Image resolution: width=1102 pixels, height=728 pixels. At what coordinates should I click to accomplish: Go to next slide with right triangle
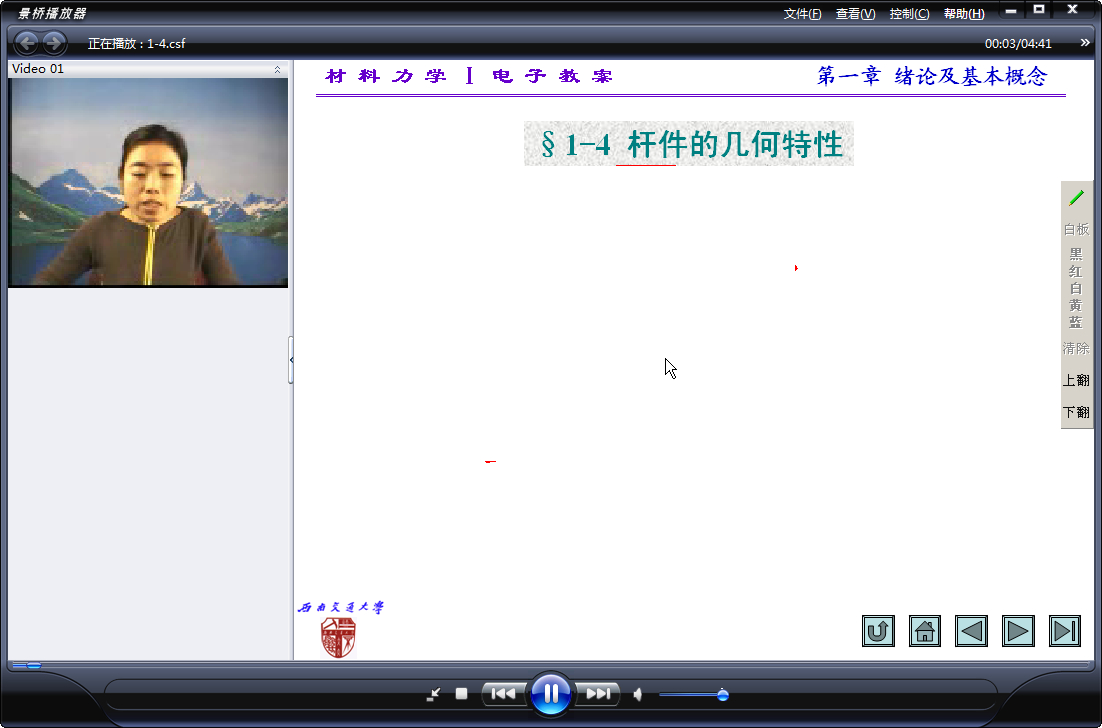[x=1018, y=631]
